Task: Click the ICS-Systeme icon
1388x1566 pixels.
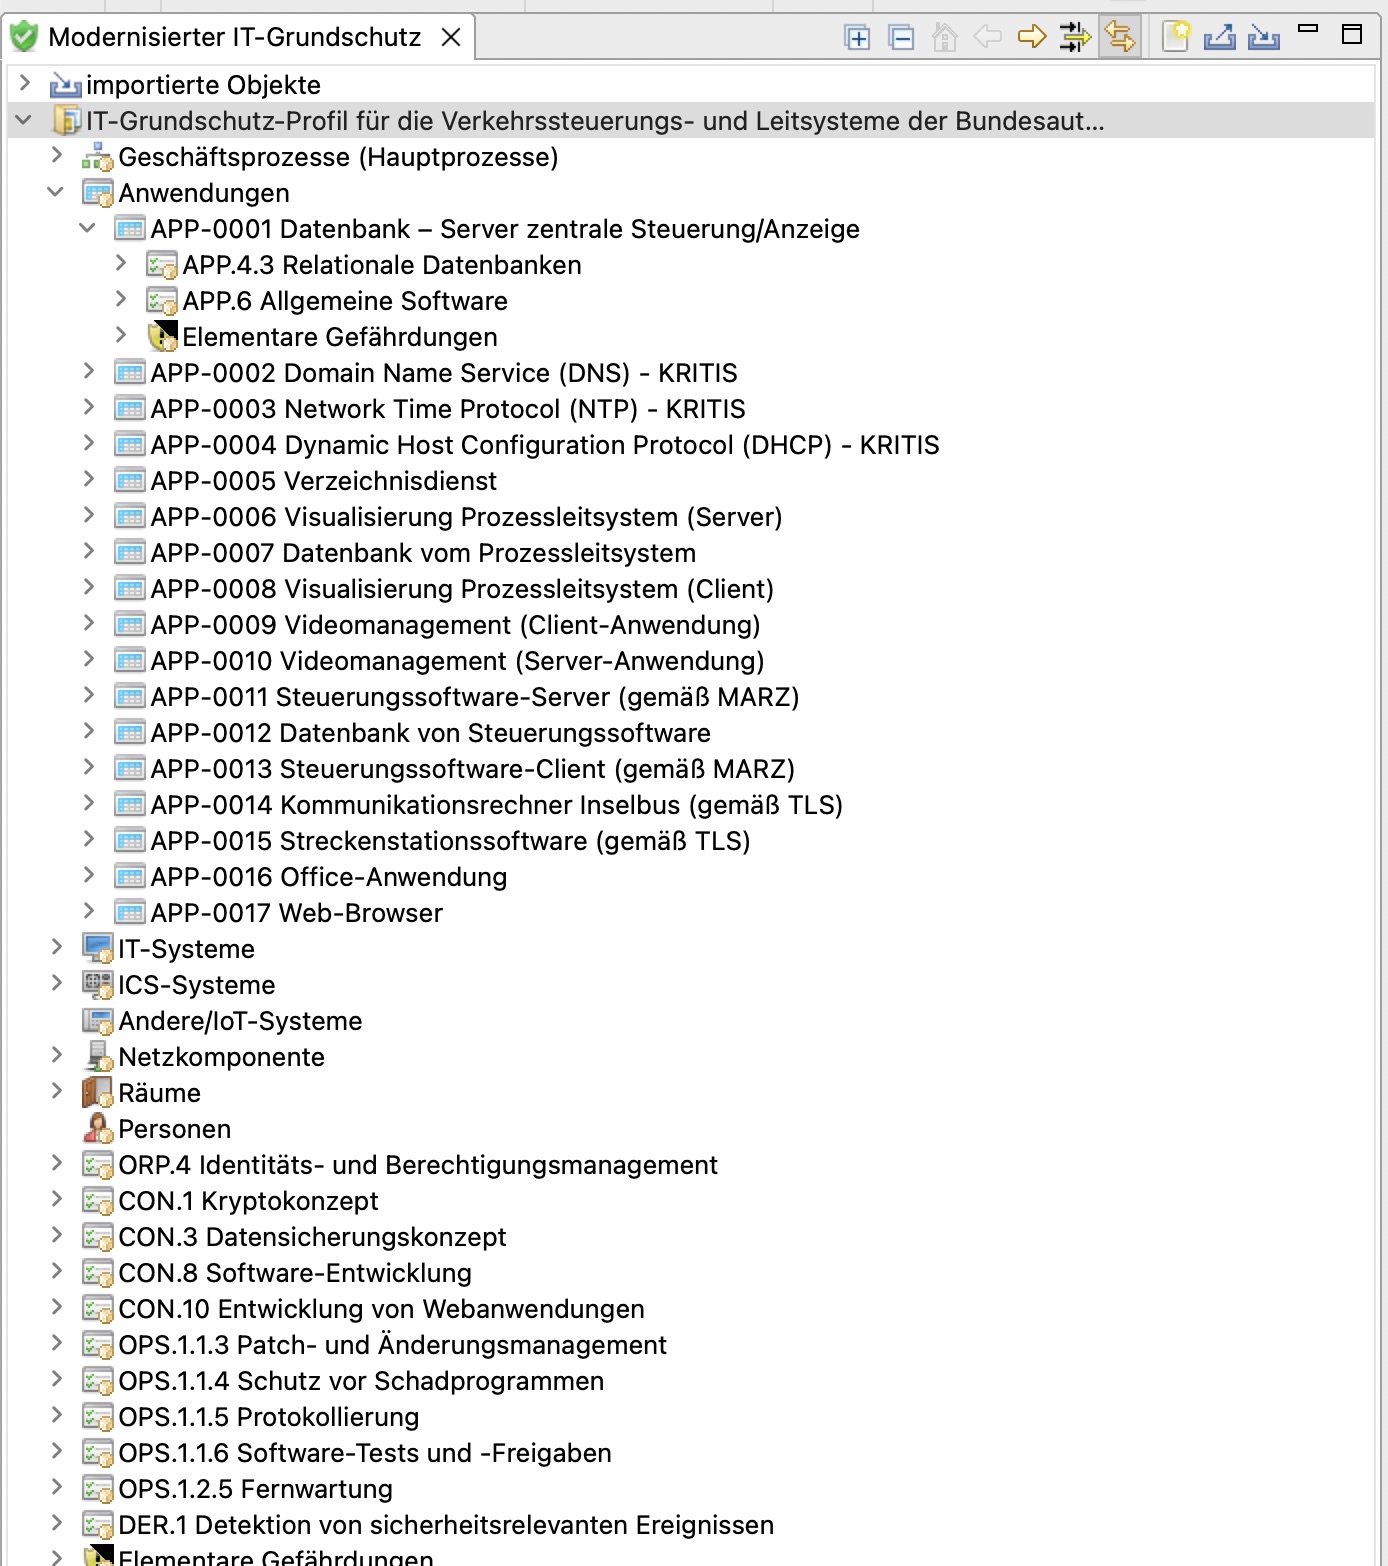Action: (x=98, y=985)
